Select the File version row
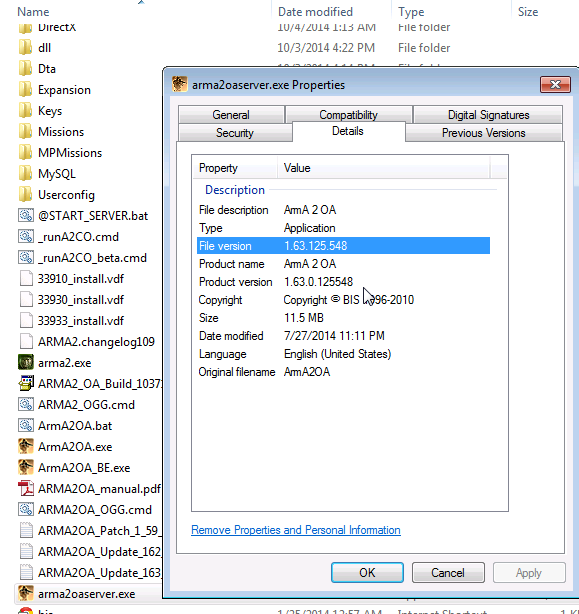Screen dimensions: 579x614 click(343, 246)
